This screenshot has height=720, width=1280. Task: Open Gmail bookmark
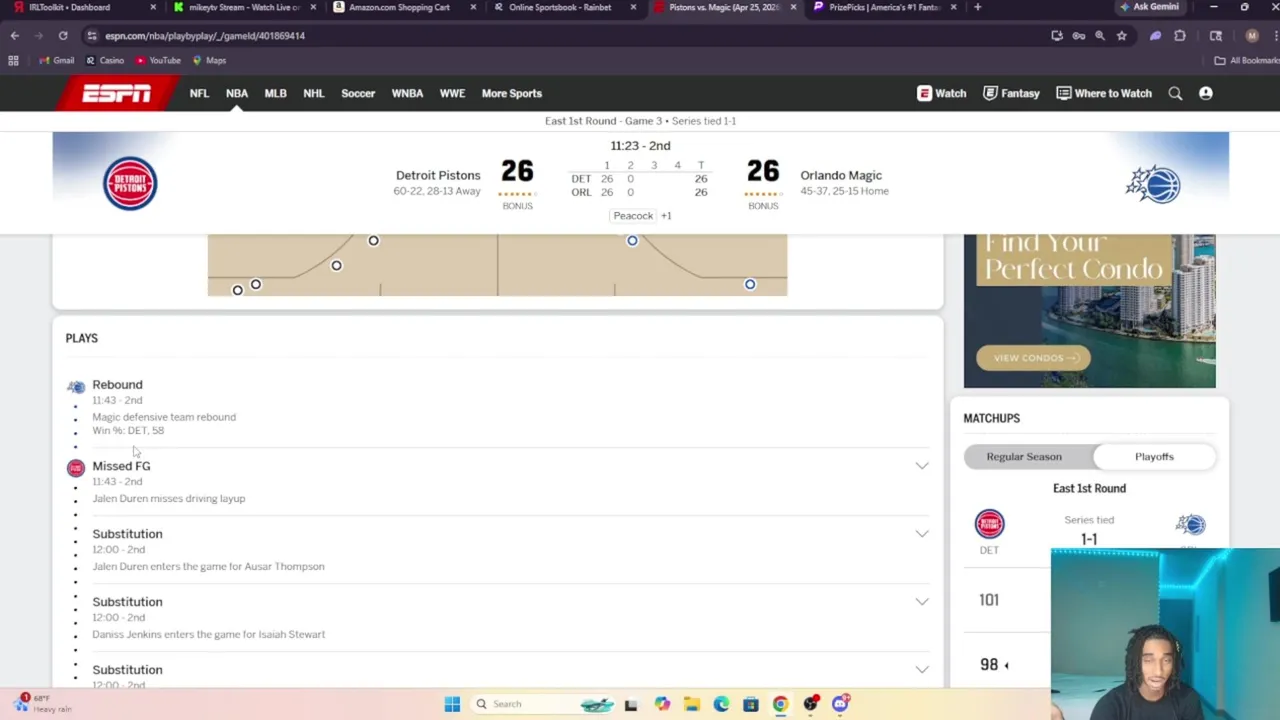[56, 60]
